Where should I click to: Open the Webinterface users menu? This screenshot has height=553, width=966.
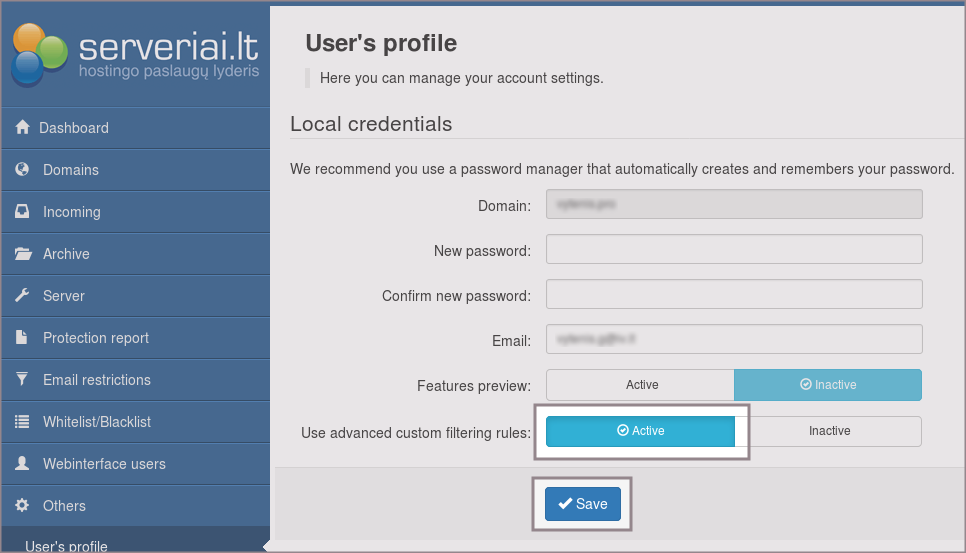pos(104,464)
